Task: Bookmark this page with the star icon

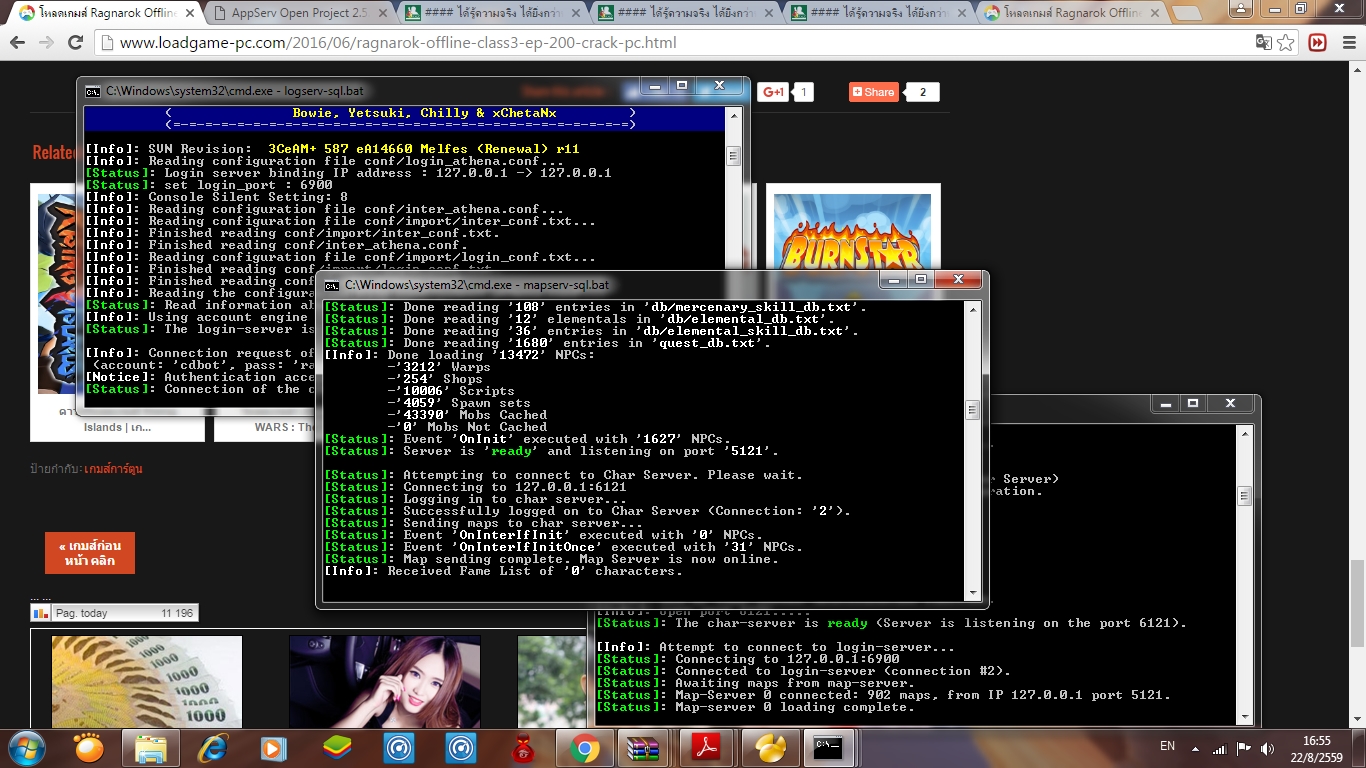Action: click(x=1286, y=43)
